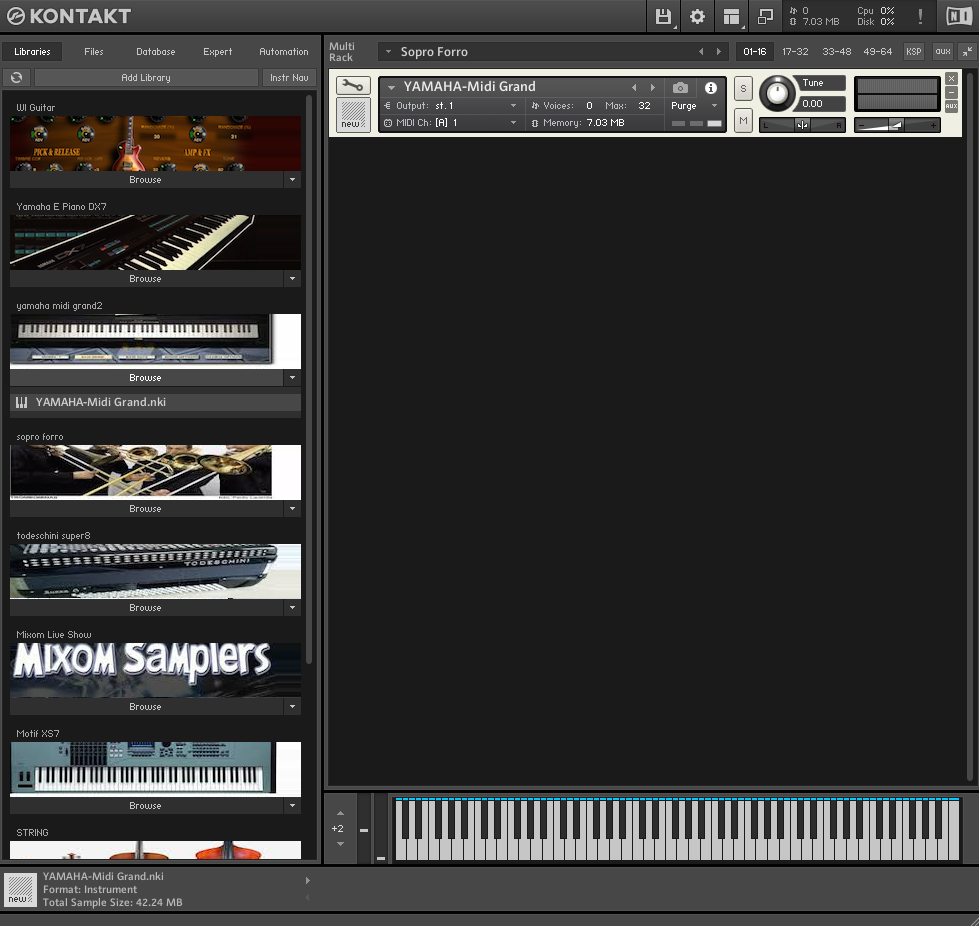Switch to Database tab
Screen dimensions: 979x926
coord(155,52)
